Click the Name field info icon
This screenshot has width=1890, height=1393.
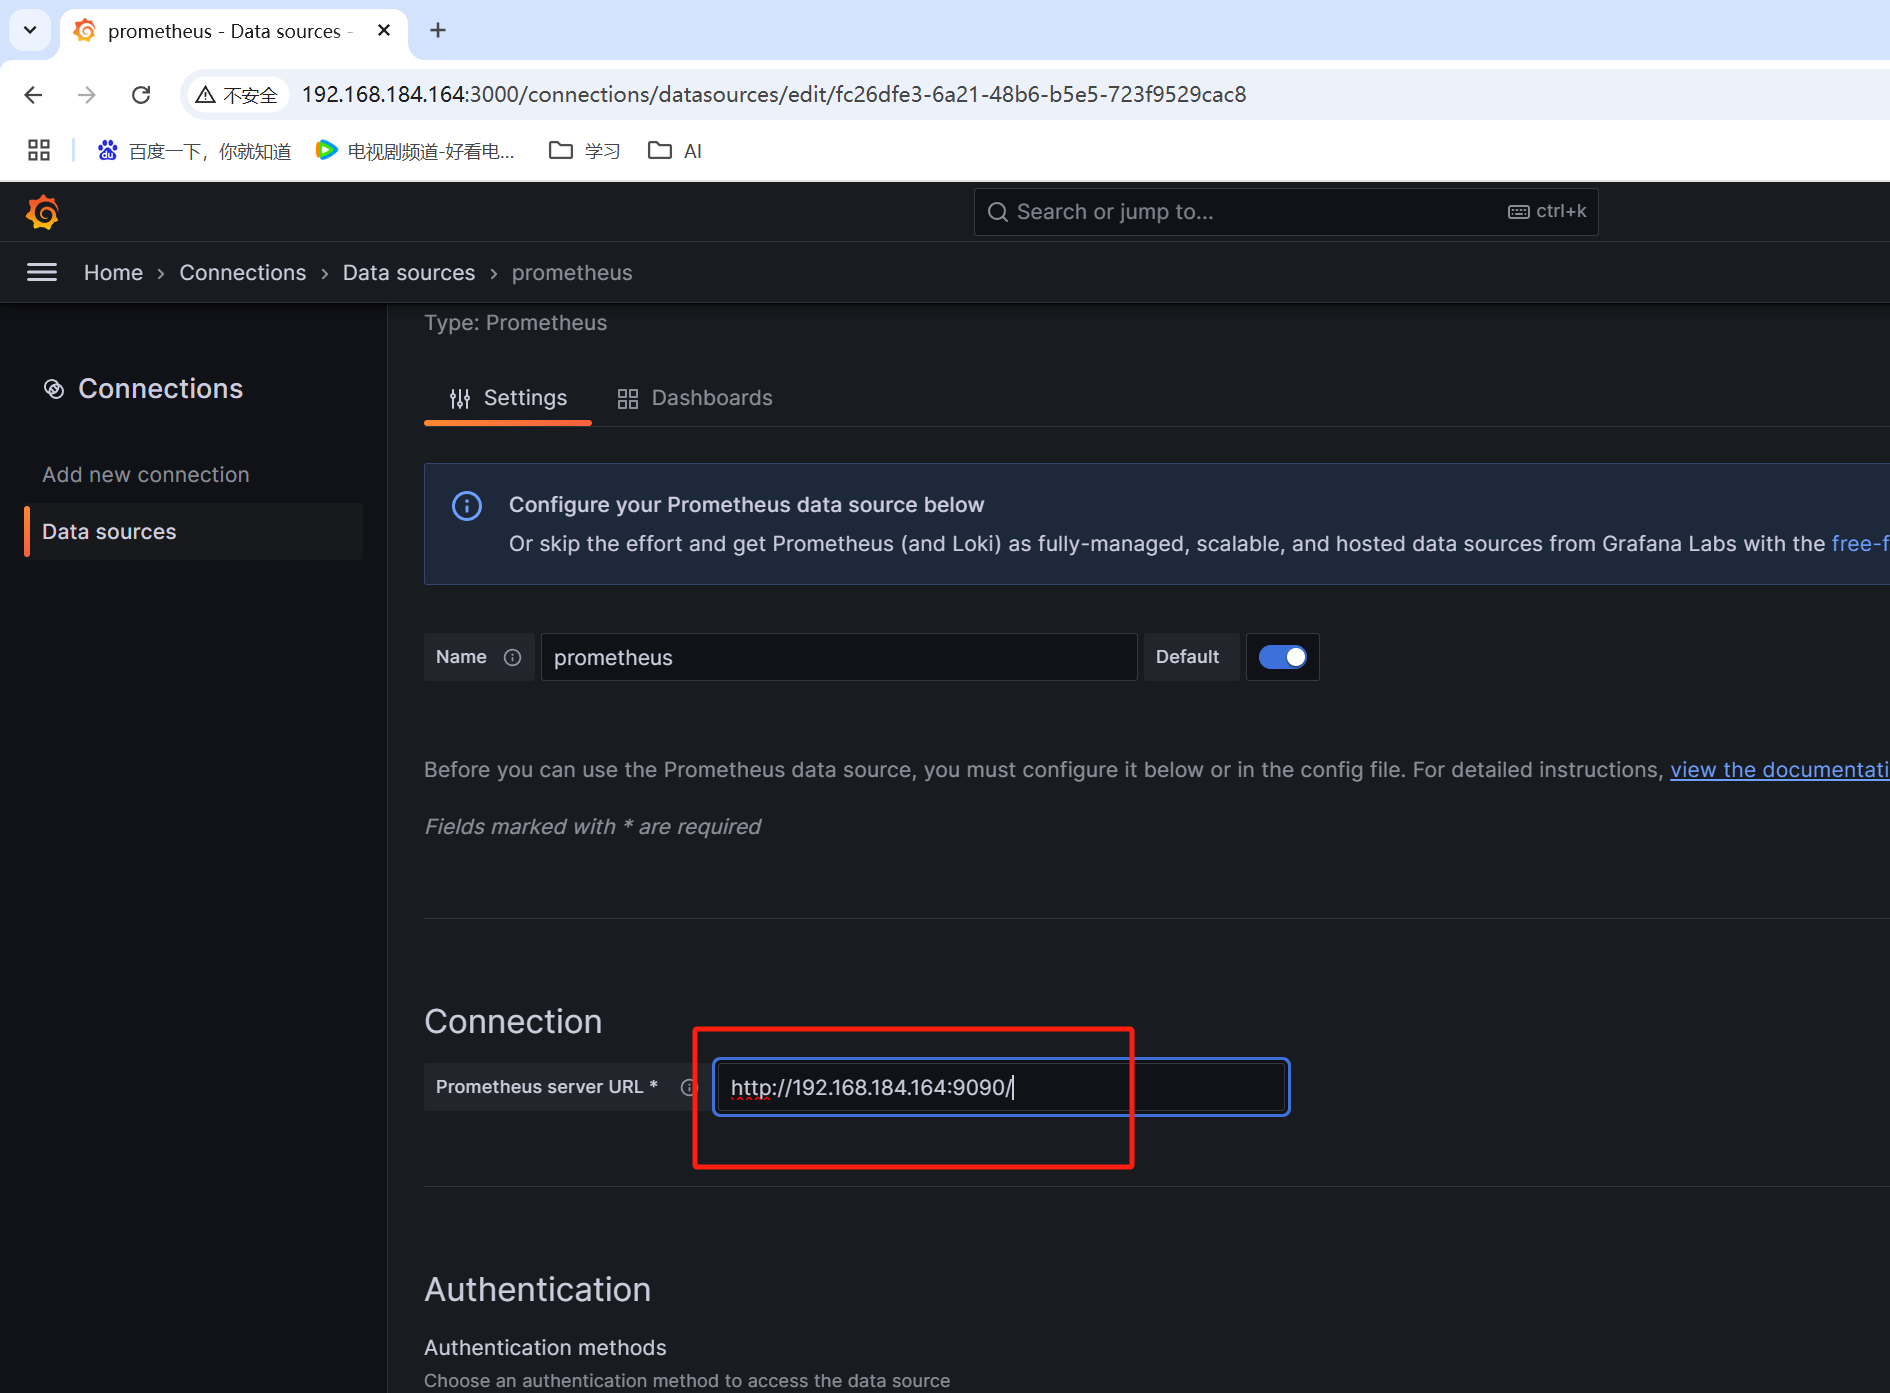click(x=512, y=657)
